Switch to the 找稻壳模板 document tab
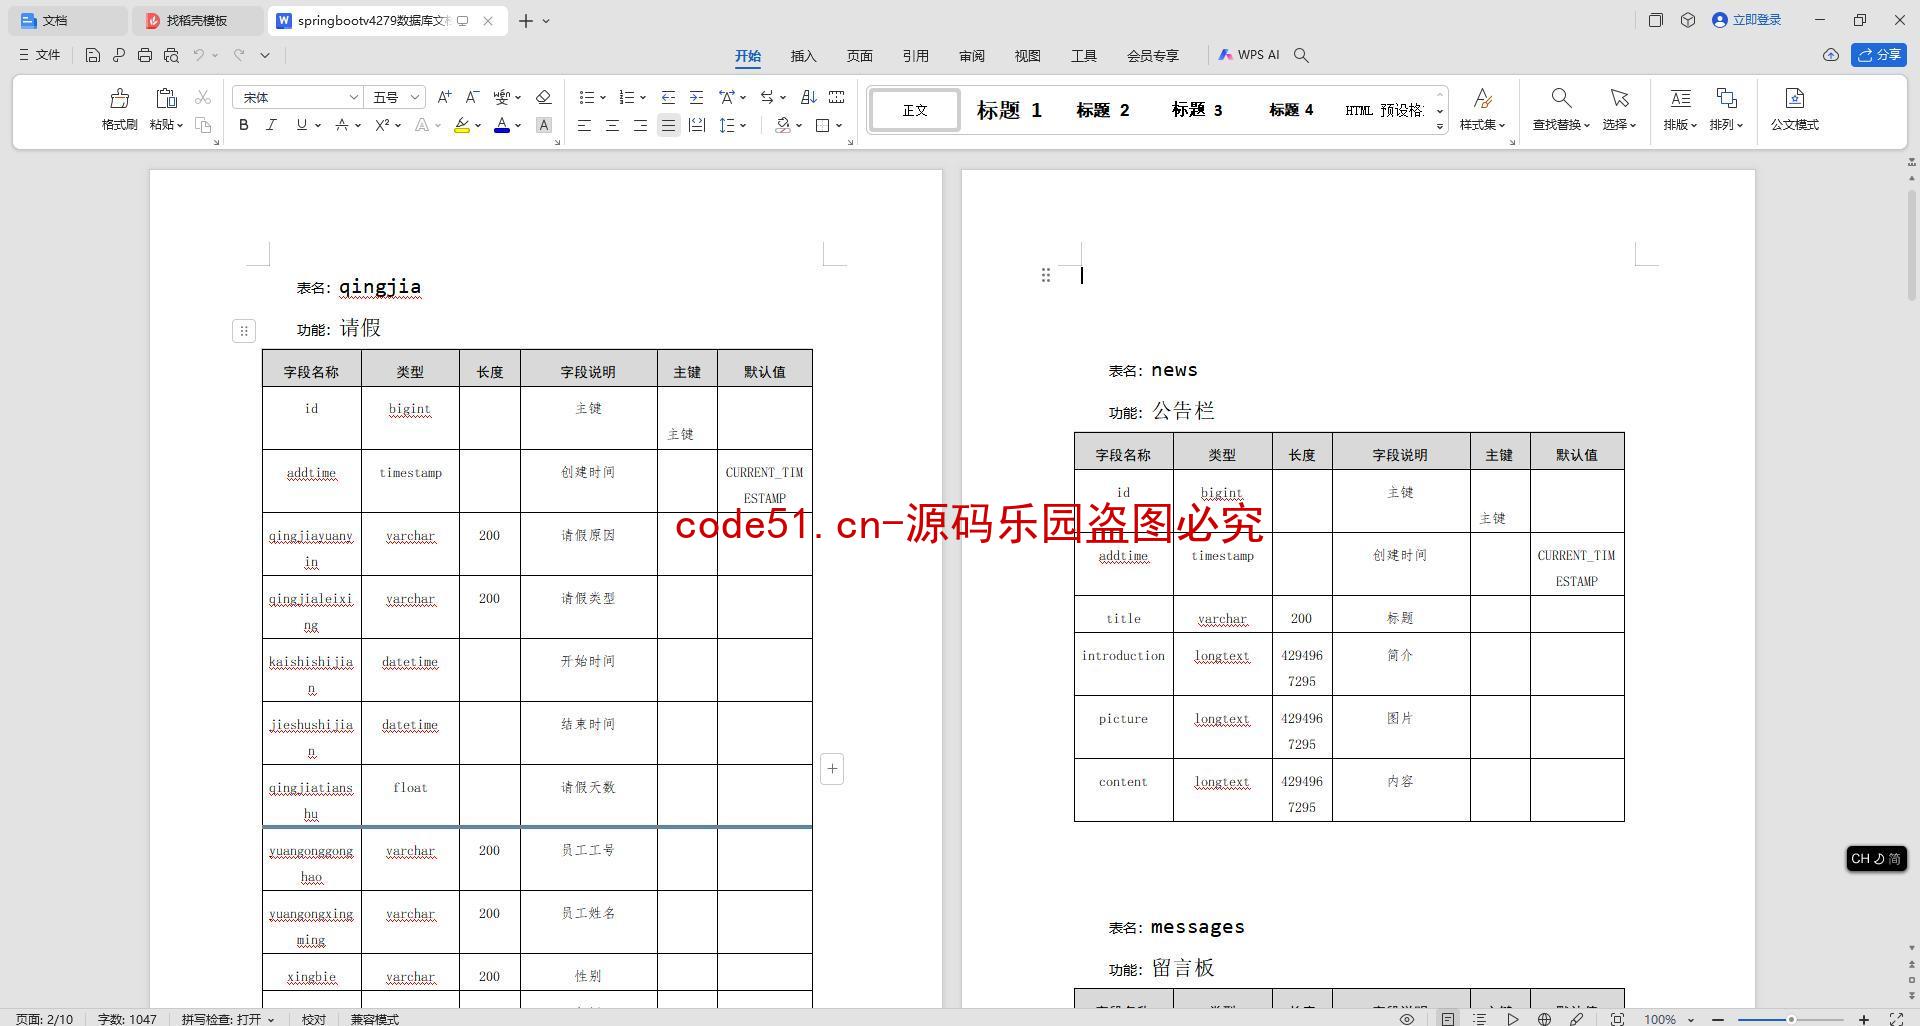Image resolution: width=1920 pixels, height=1026 pixels. point(197,20)
